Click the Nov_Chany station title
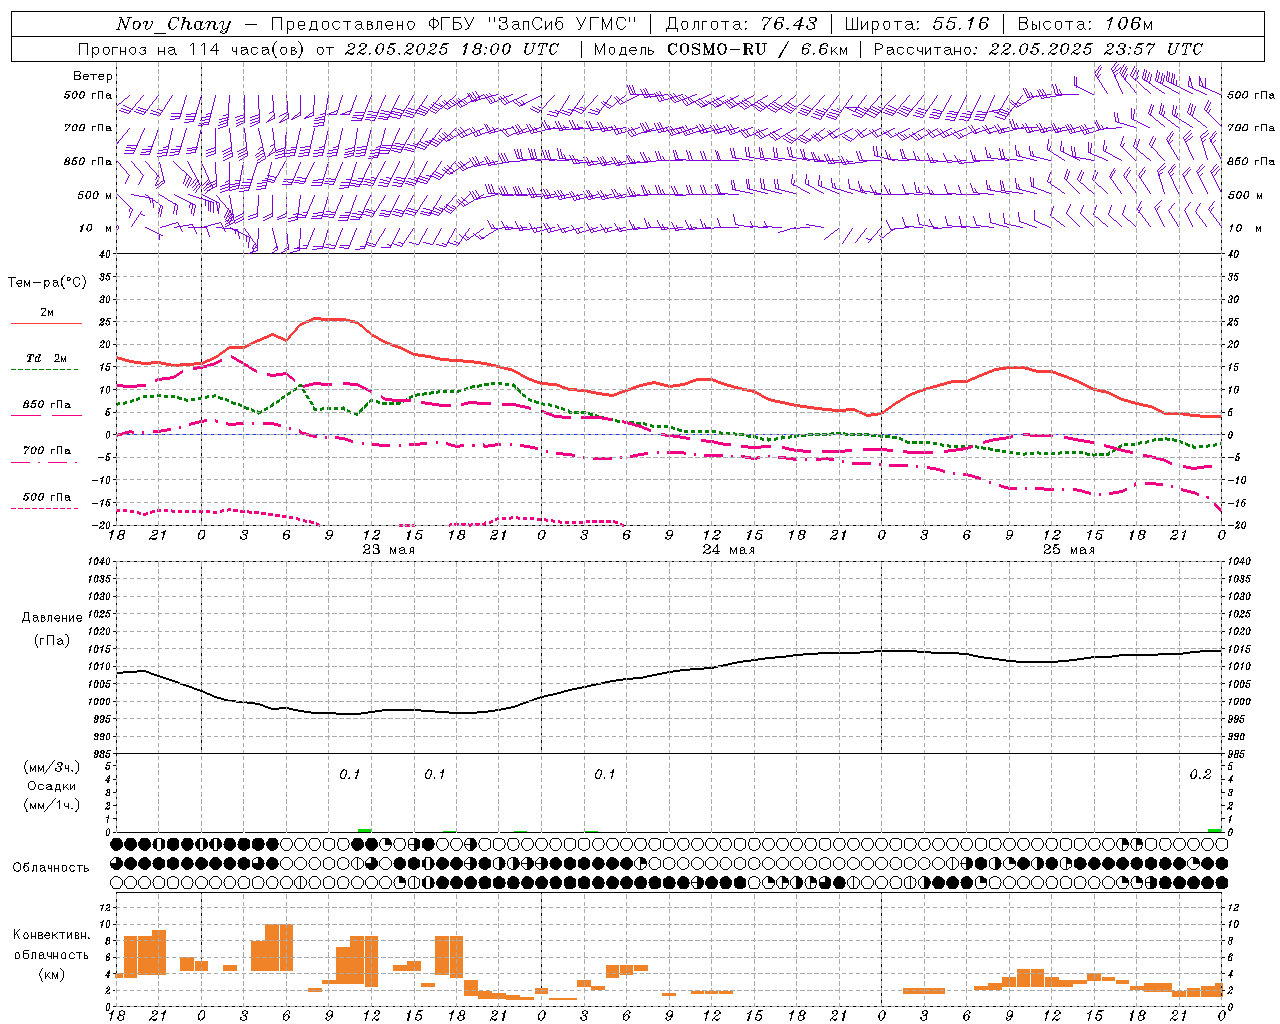 coord(174,24)
